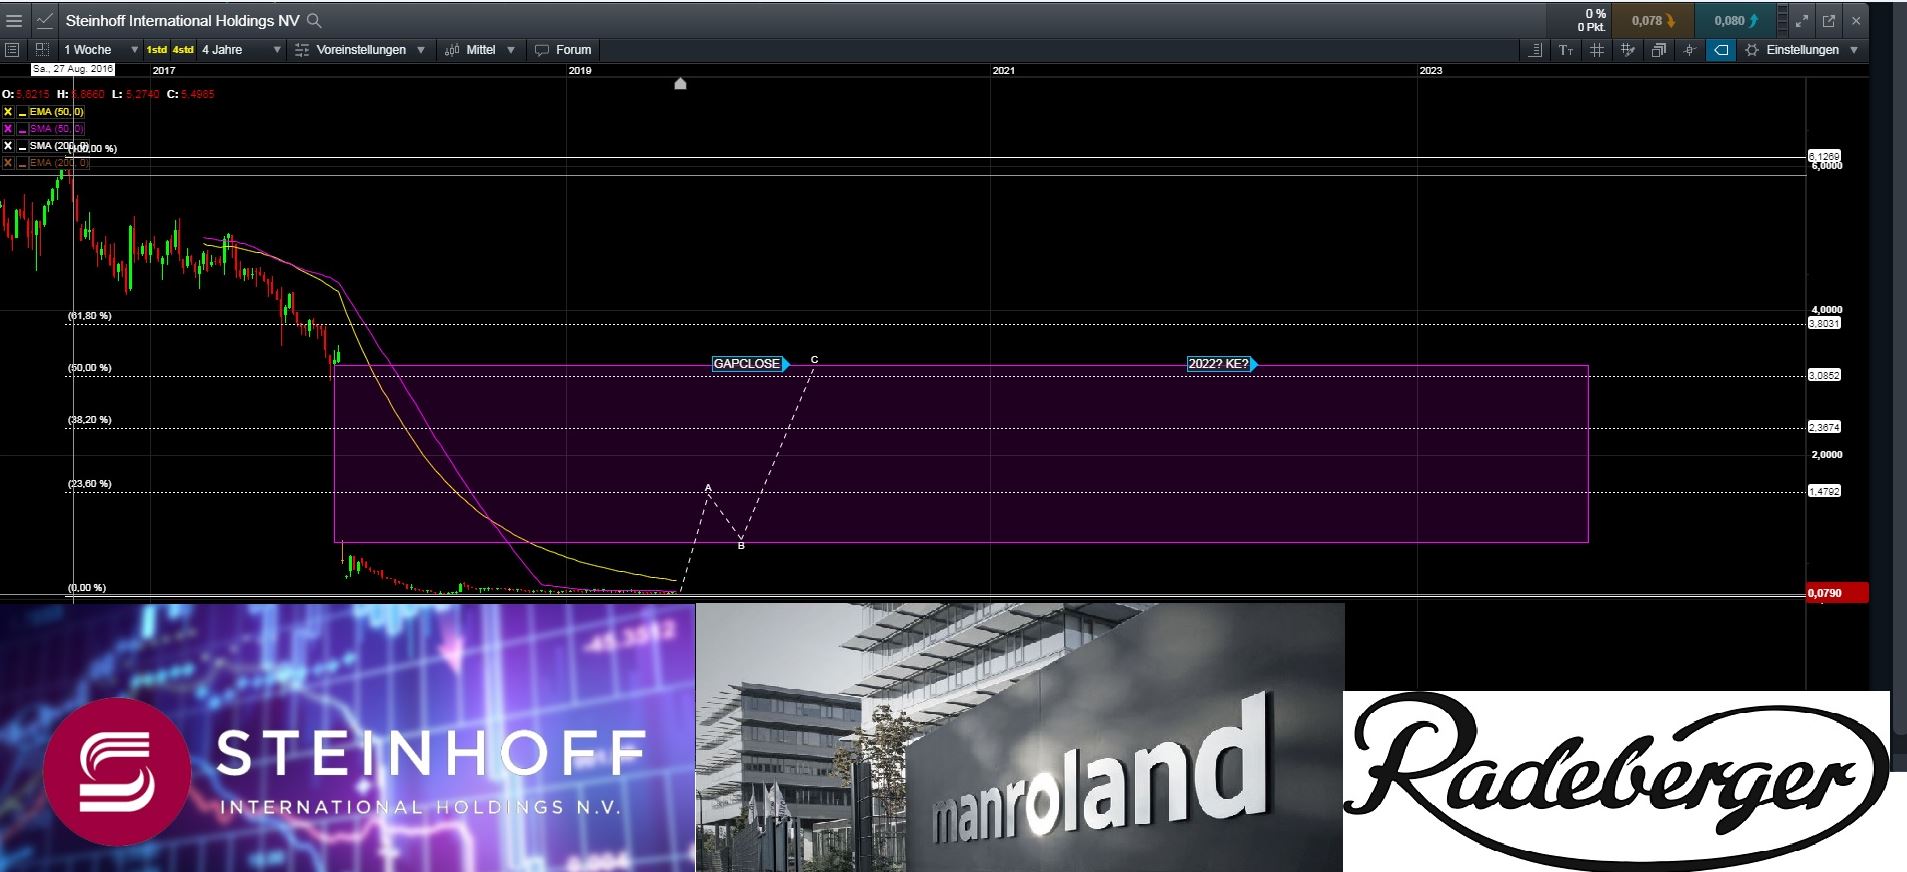1907x872 pixels.
Task: Click the dashed grid layout icon
Action: [x=42, y=49]
